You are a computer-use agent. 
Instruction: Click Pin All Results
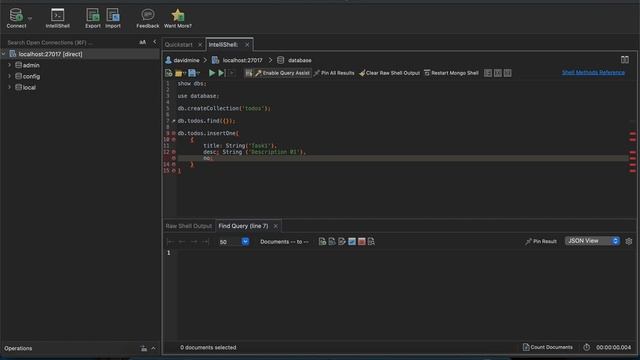click(x=334, y=73)
